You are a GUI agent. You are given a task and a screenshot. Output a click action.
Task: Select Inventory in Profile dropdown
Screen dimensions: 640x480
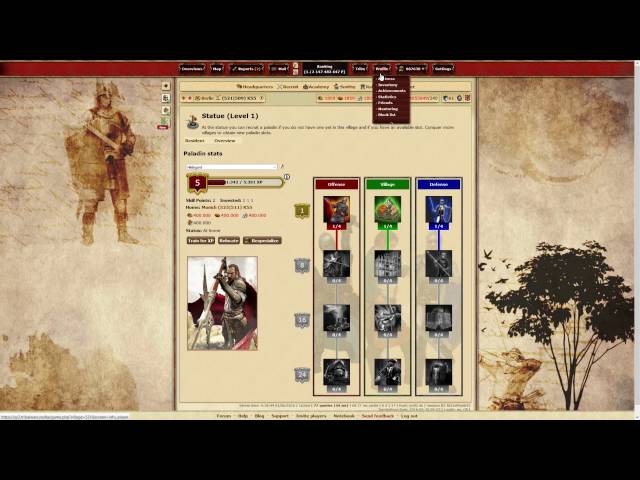point(387,85)
